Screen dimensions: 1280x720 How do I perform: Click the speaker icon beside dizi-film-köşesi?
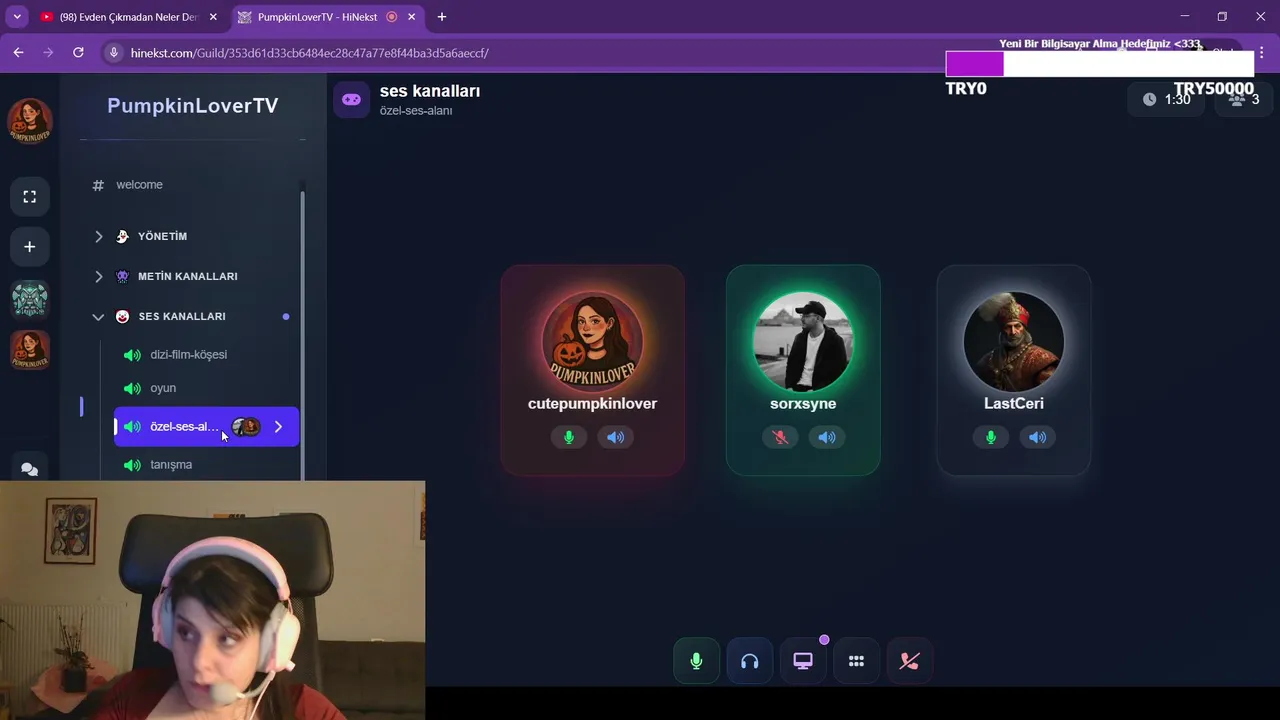[x=132, y=355]
